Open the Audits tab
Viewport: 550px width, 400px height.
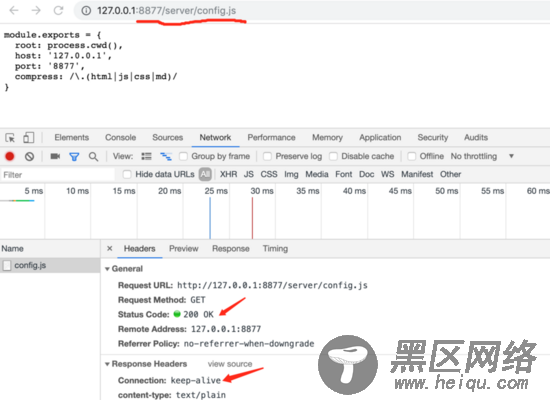coord(476,138)
